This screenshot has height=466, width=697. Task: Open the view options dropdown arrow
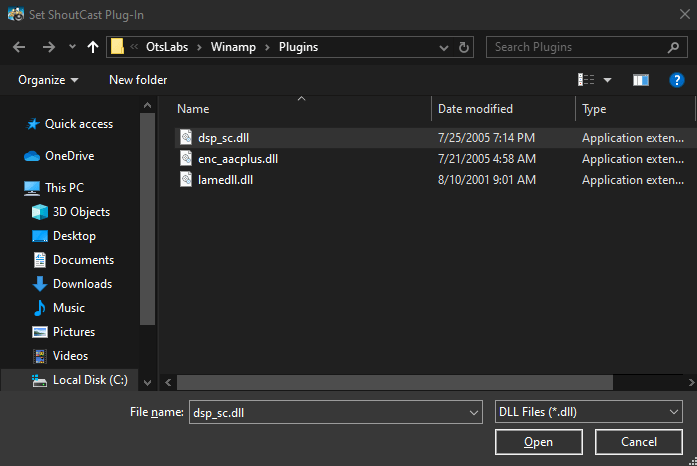[607, 80]
